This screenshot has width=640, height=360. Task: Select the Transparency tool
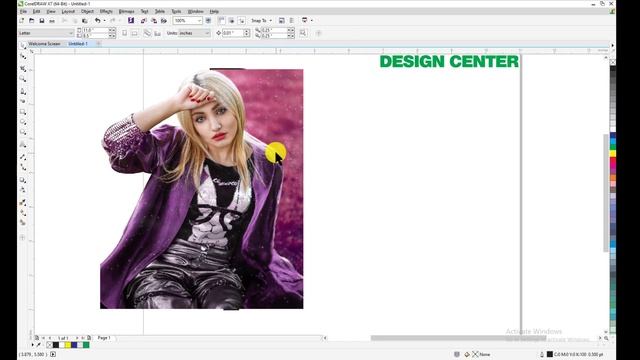pyautogui.click(x=23, y=190)
